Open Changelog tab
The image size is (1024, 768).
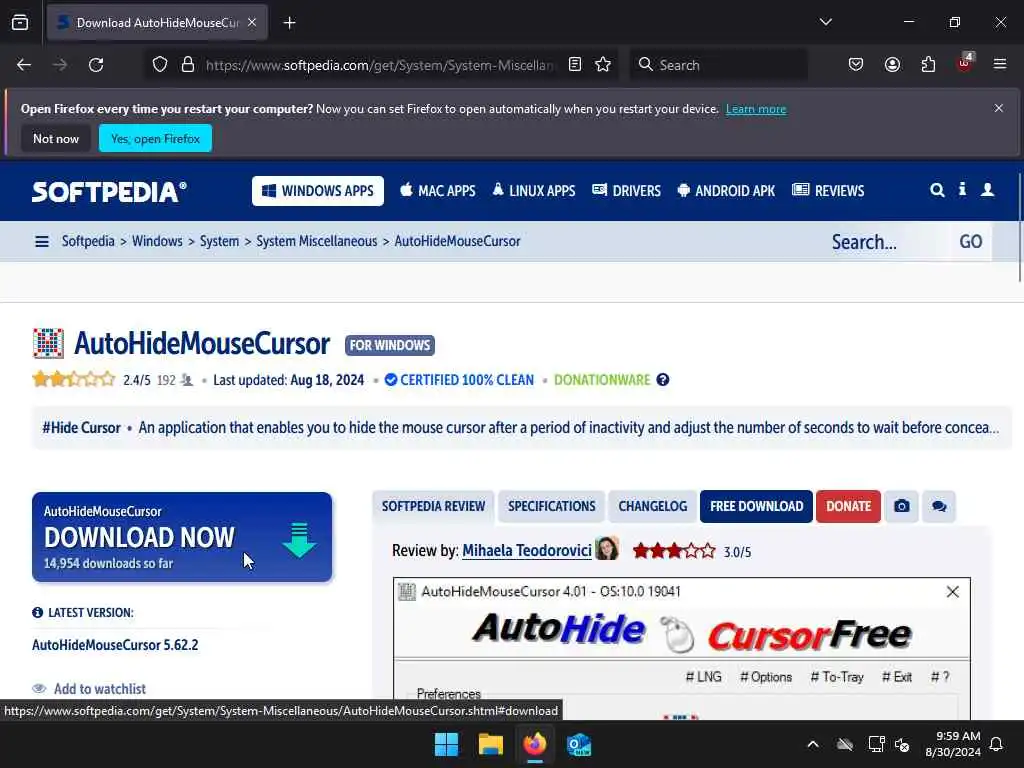tap(653, 506)
